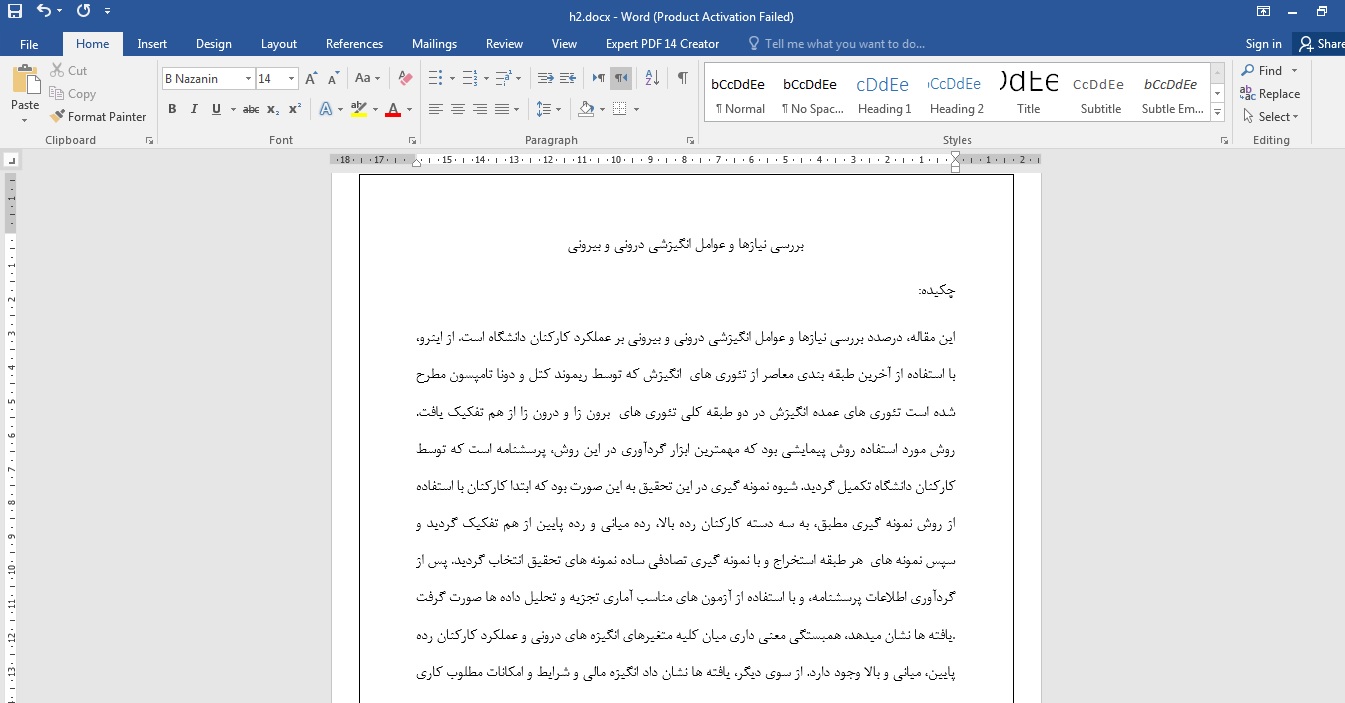Click the Replace button

click(1270, 94)
